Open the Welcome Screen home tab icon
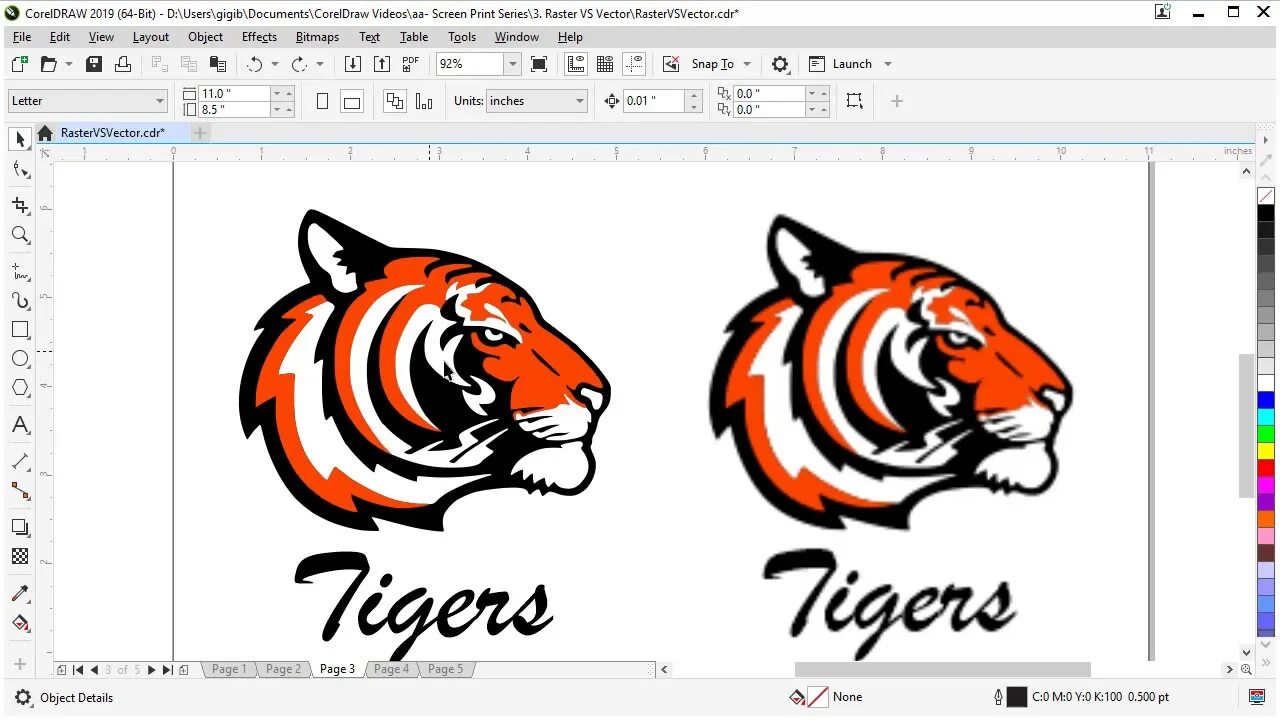Image resolution: width=1280 pixels, height=720 pixels. pos(45,133)
